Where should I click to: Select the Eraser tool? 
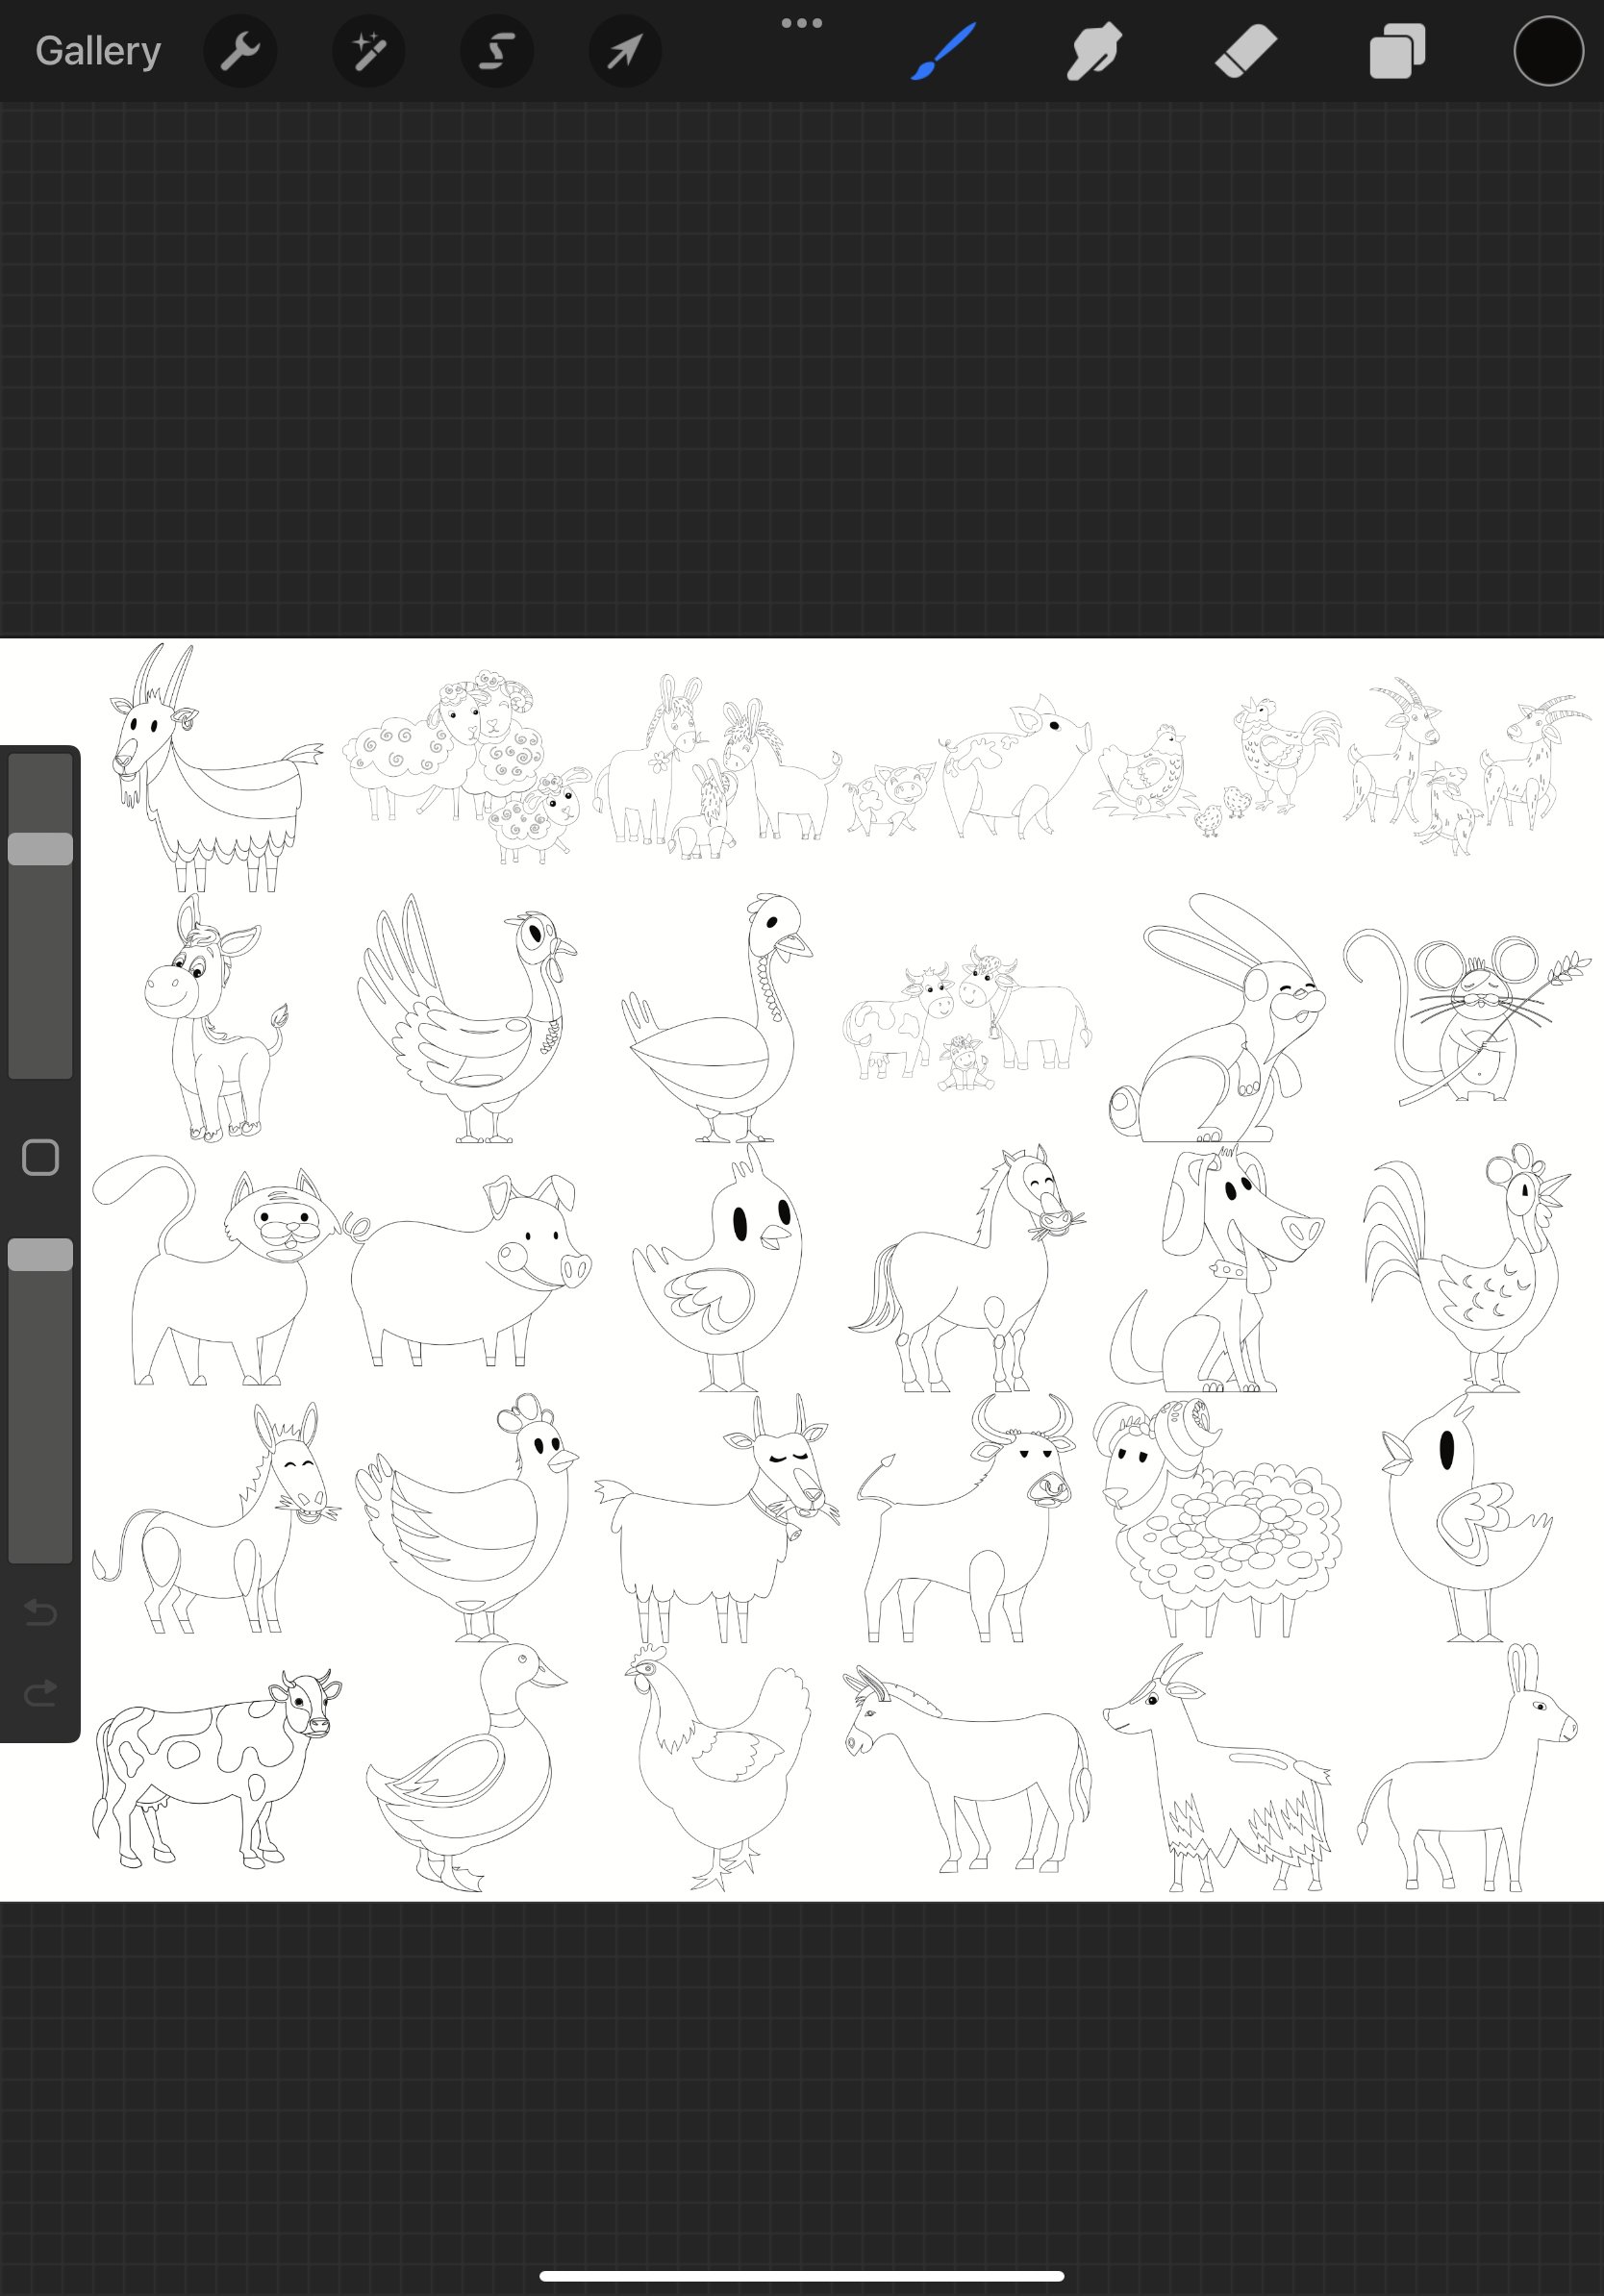click(x=1244, y=50)
